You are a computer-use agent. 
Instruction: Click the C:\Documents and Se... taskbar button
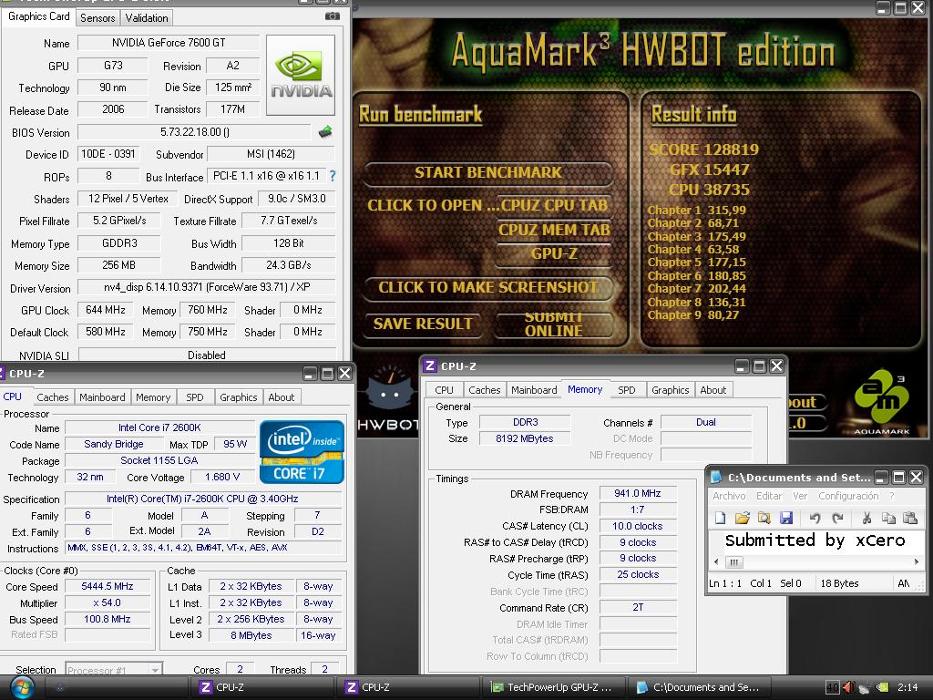[699, 687]
